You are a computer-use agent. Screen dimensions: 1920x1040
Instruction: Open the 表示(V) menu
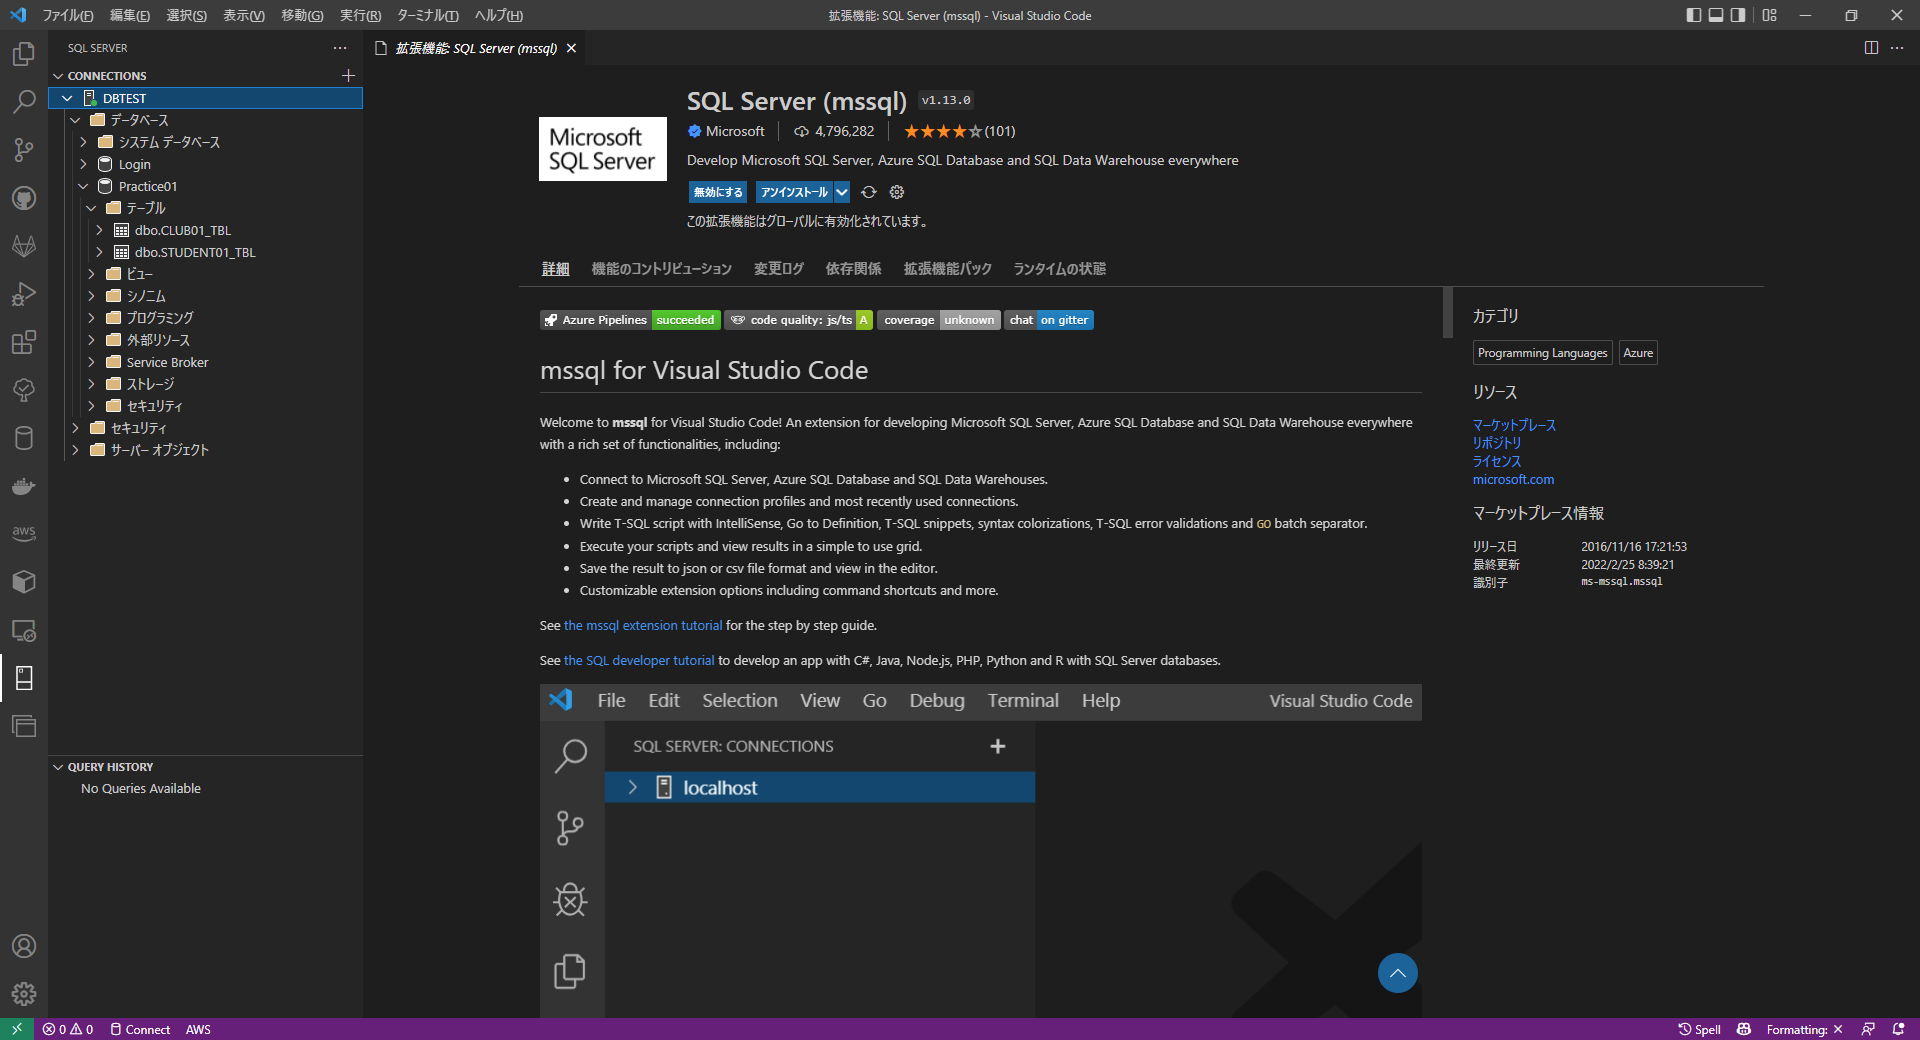[x=244, y=15]
